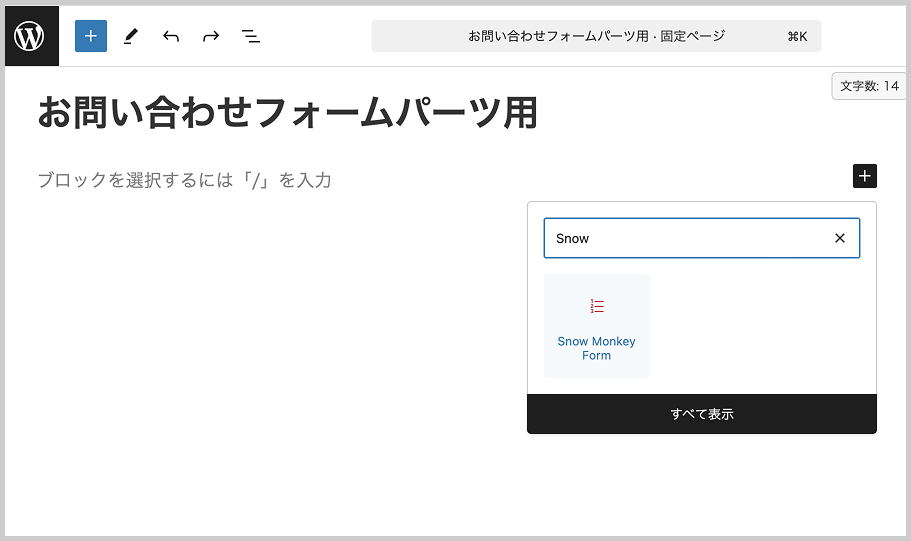Clear the block search with the X
Image resolution: width=911 pixels, height=541 pixels.
[x=840, y=238]
